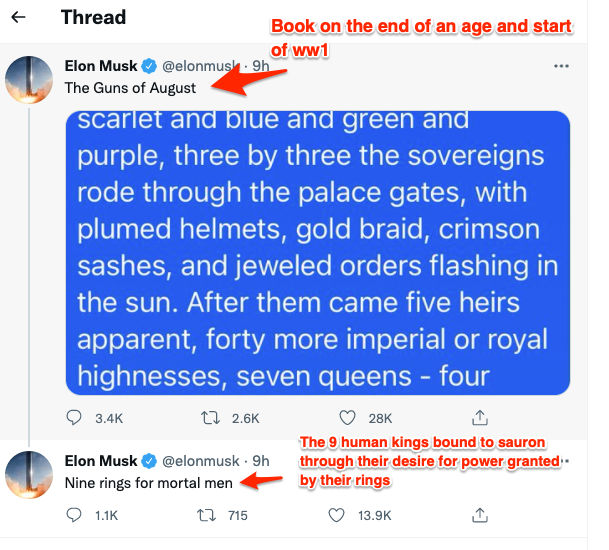Open the second tweet's profile avatar
The image size is (609, 550).
tap(30, 474)
